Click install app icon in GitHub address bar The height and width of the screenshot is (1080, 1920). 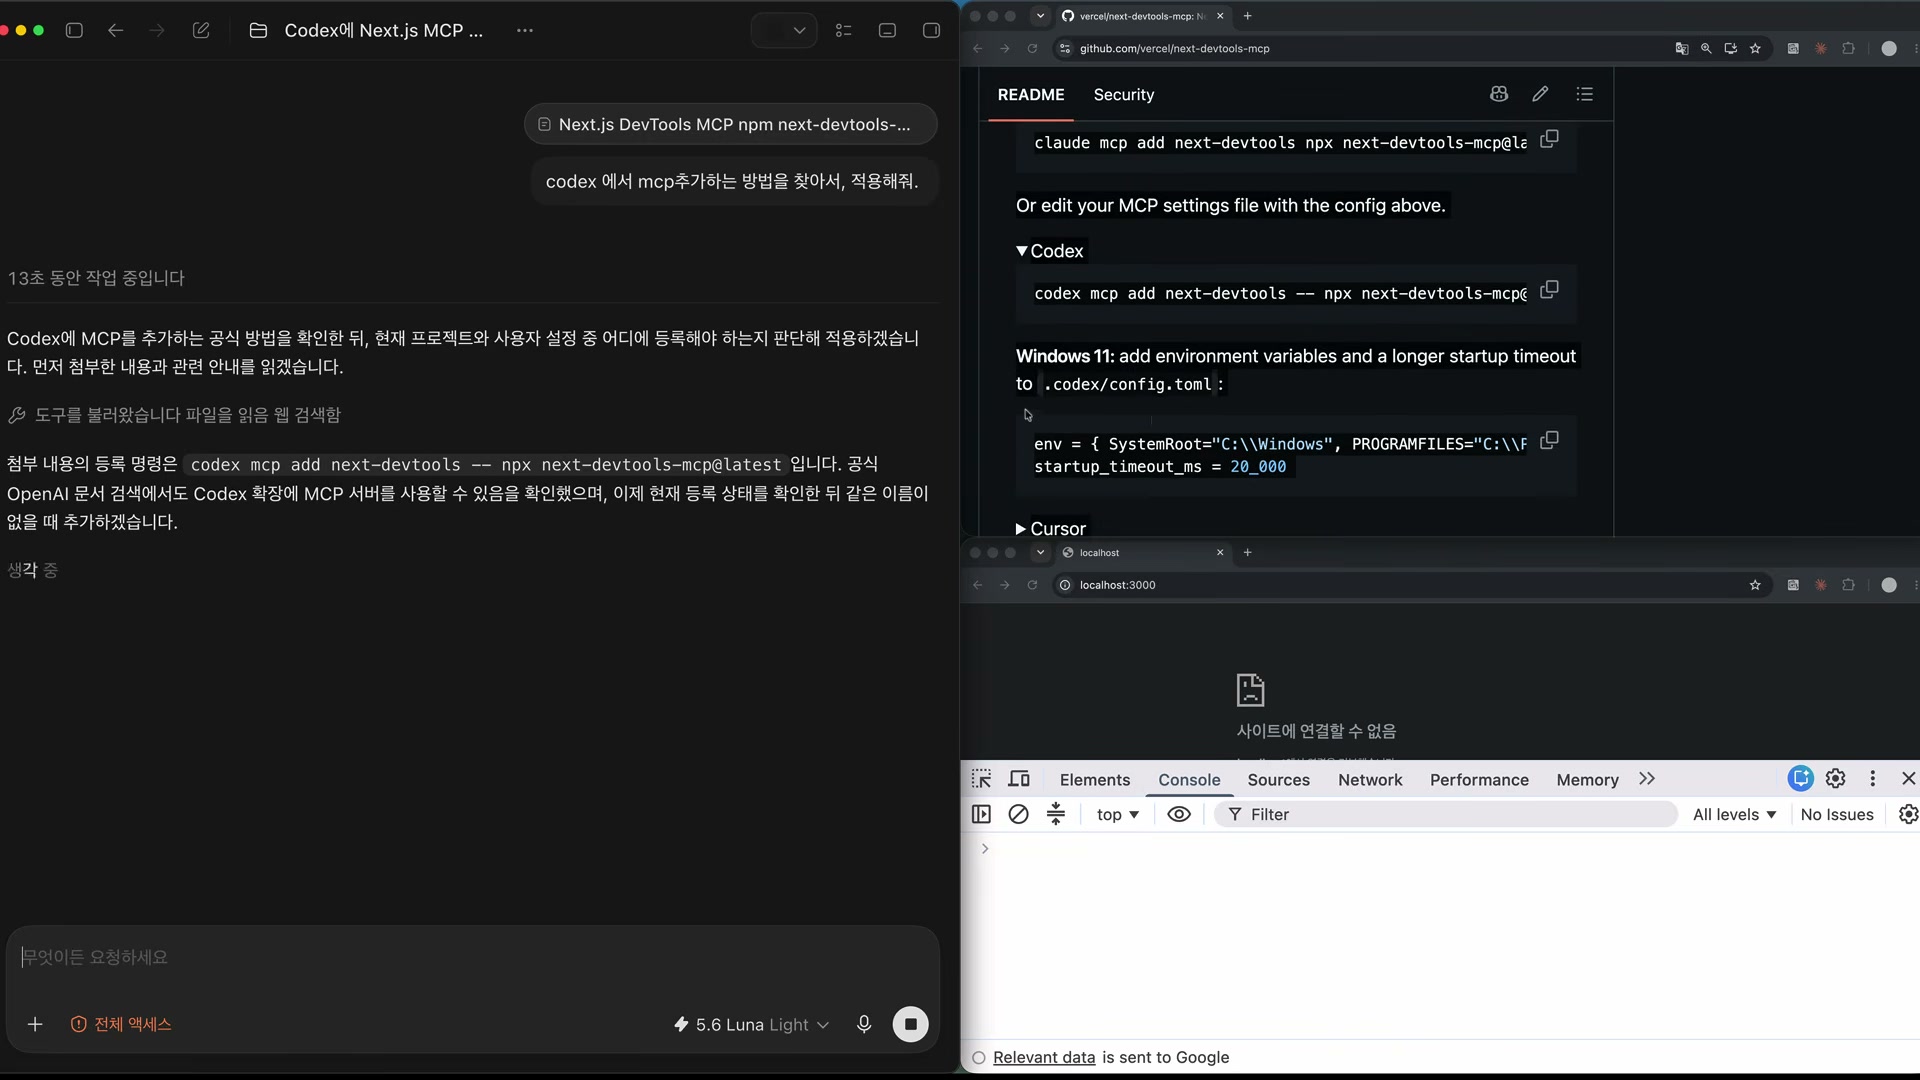1731,48
